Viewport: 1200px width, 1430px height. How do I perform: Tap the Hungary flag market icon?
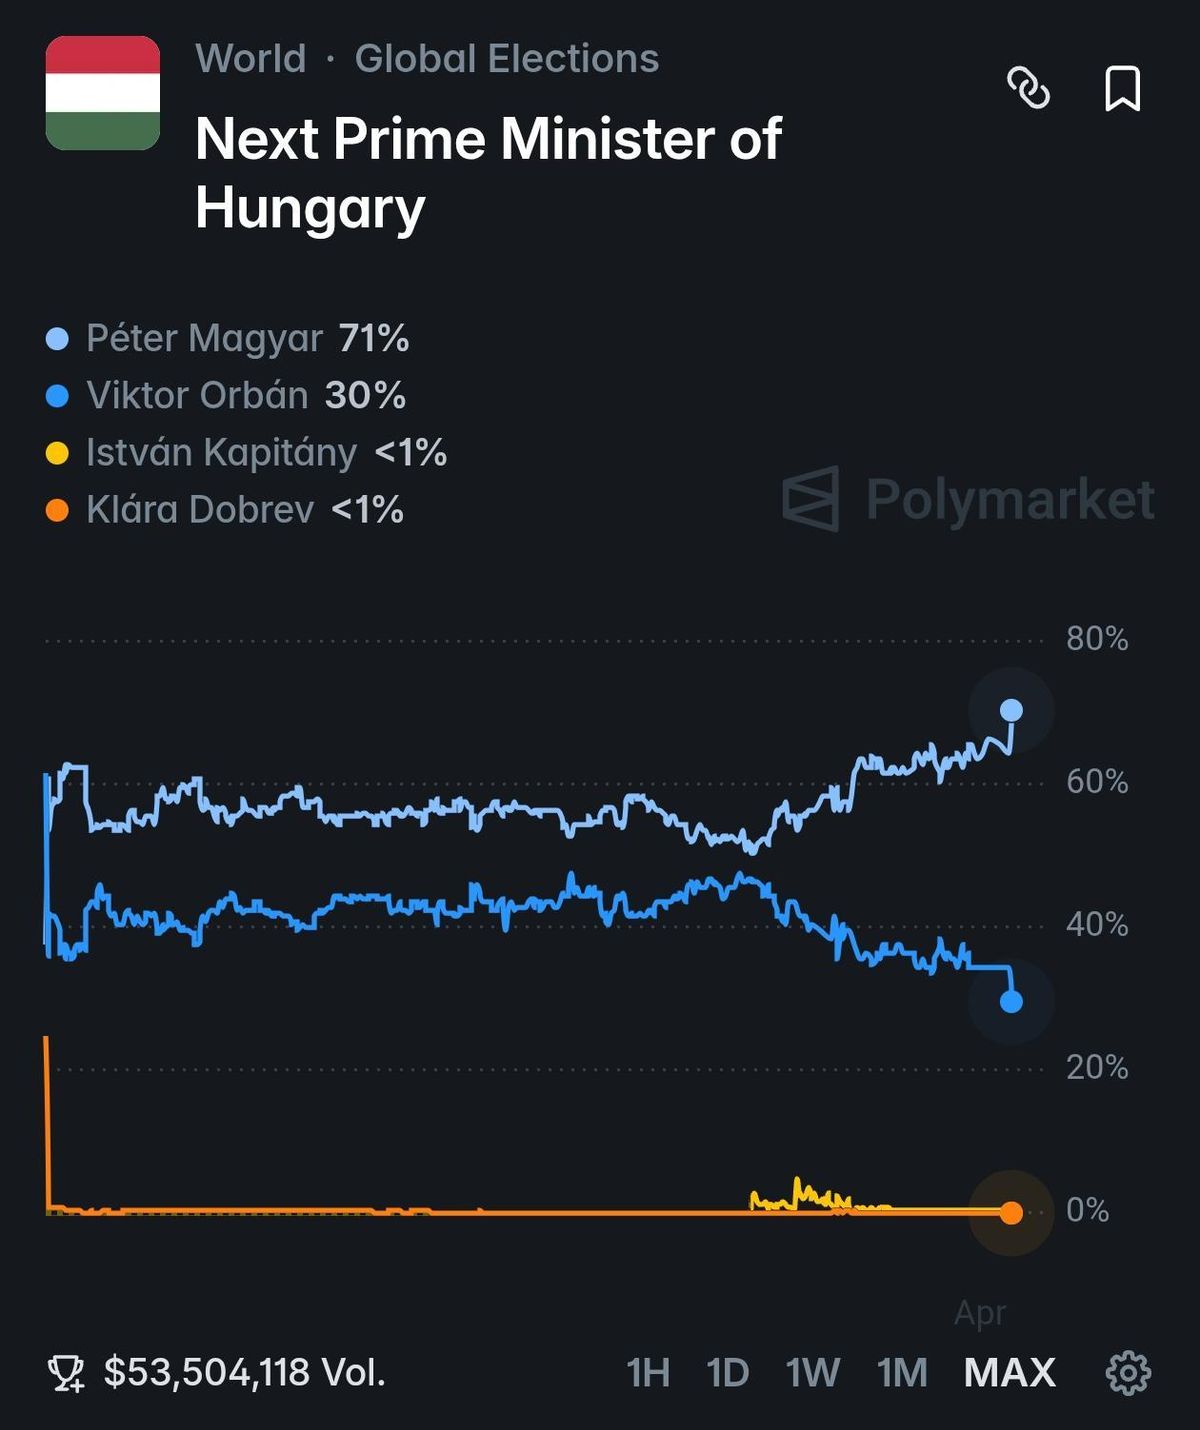[103, 93]
